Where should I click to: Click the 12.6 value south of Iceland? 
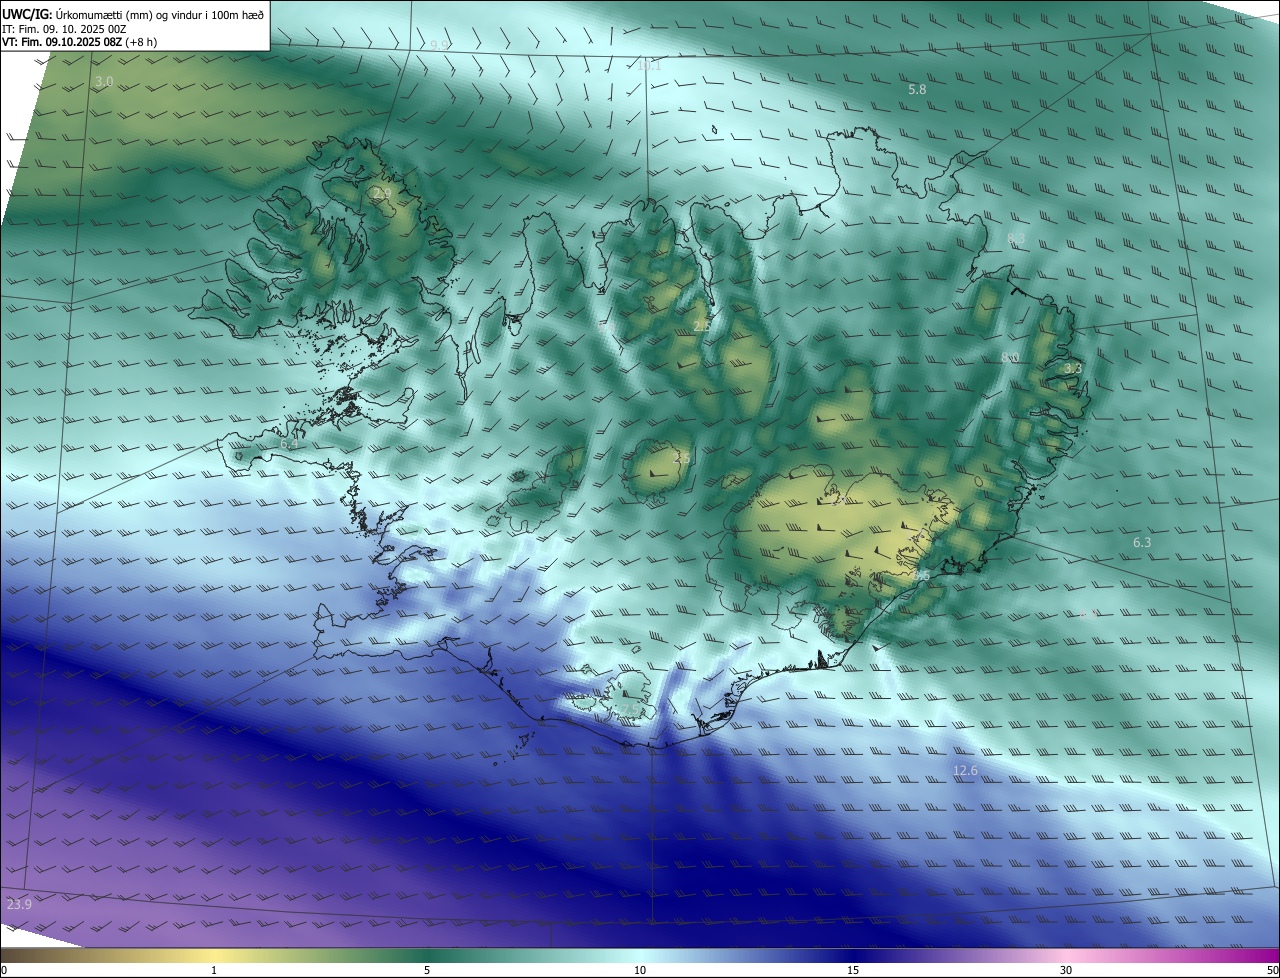(965, 770)
